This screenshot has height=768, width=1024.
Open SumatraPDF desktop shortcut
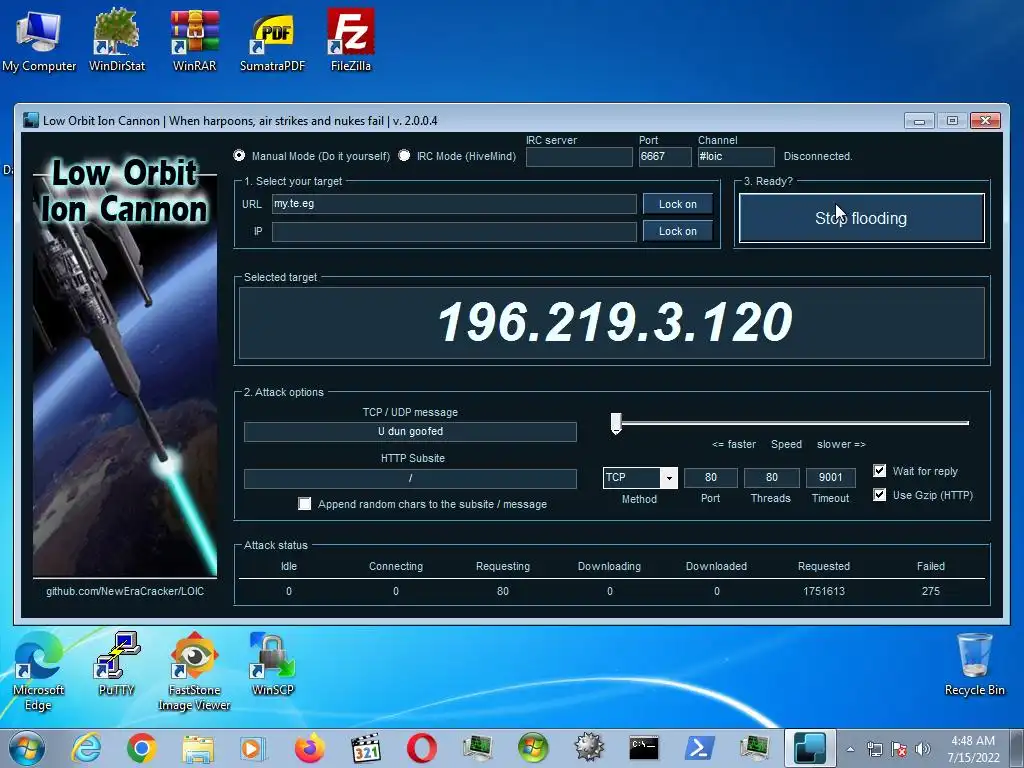(272, 40)
